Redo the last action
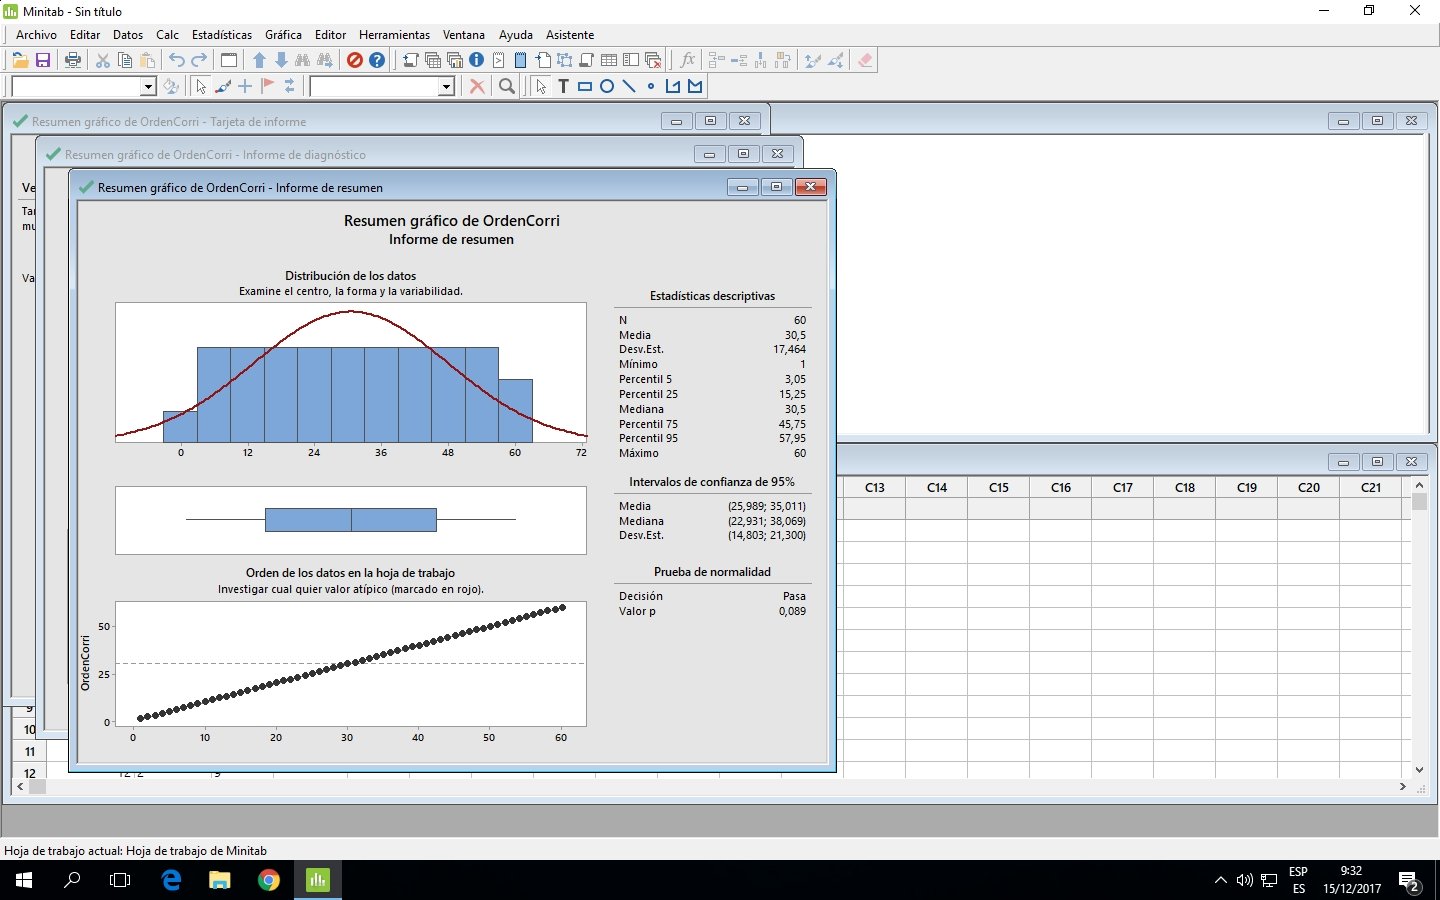This screenshot has width=1440, height=900. pyautogui.click(x=199, y=61)
